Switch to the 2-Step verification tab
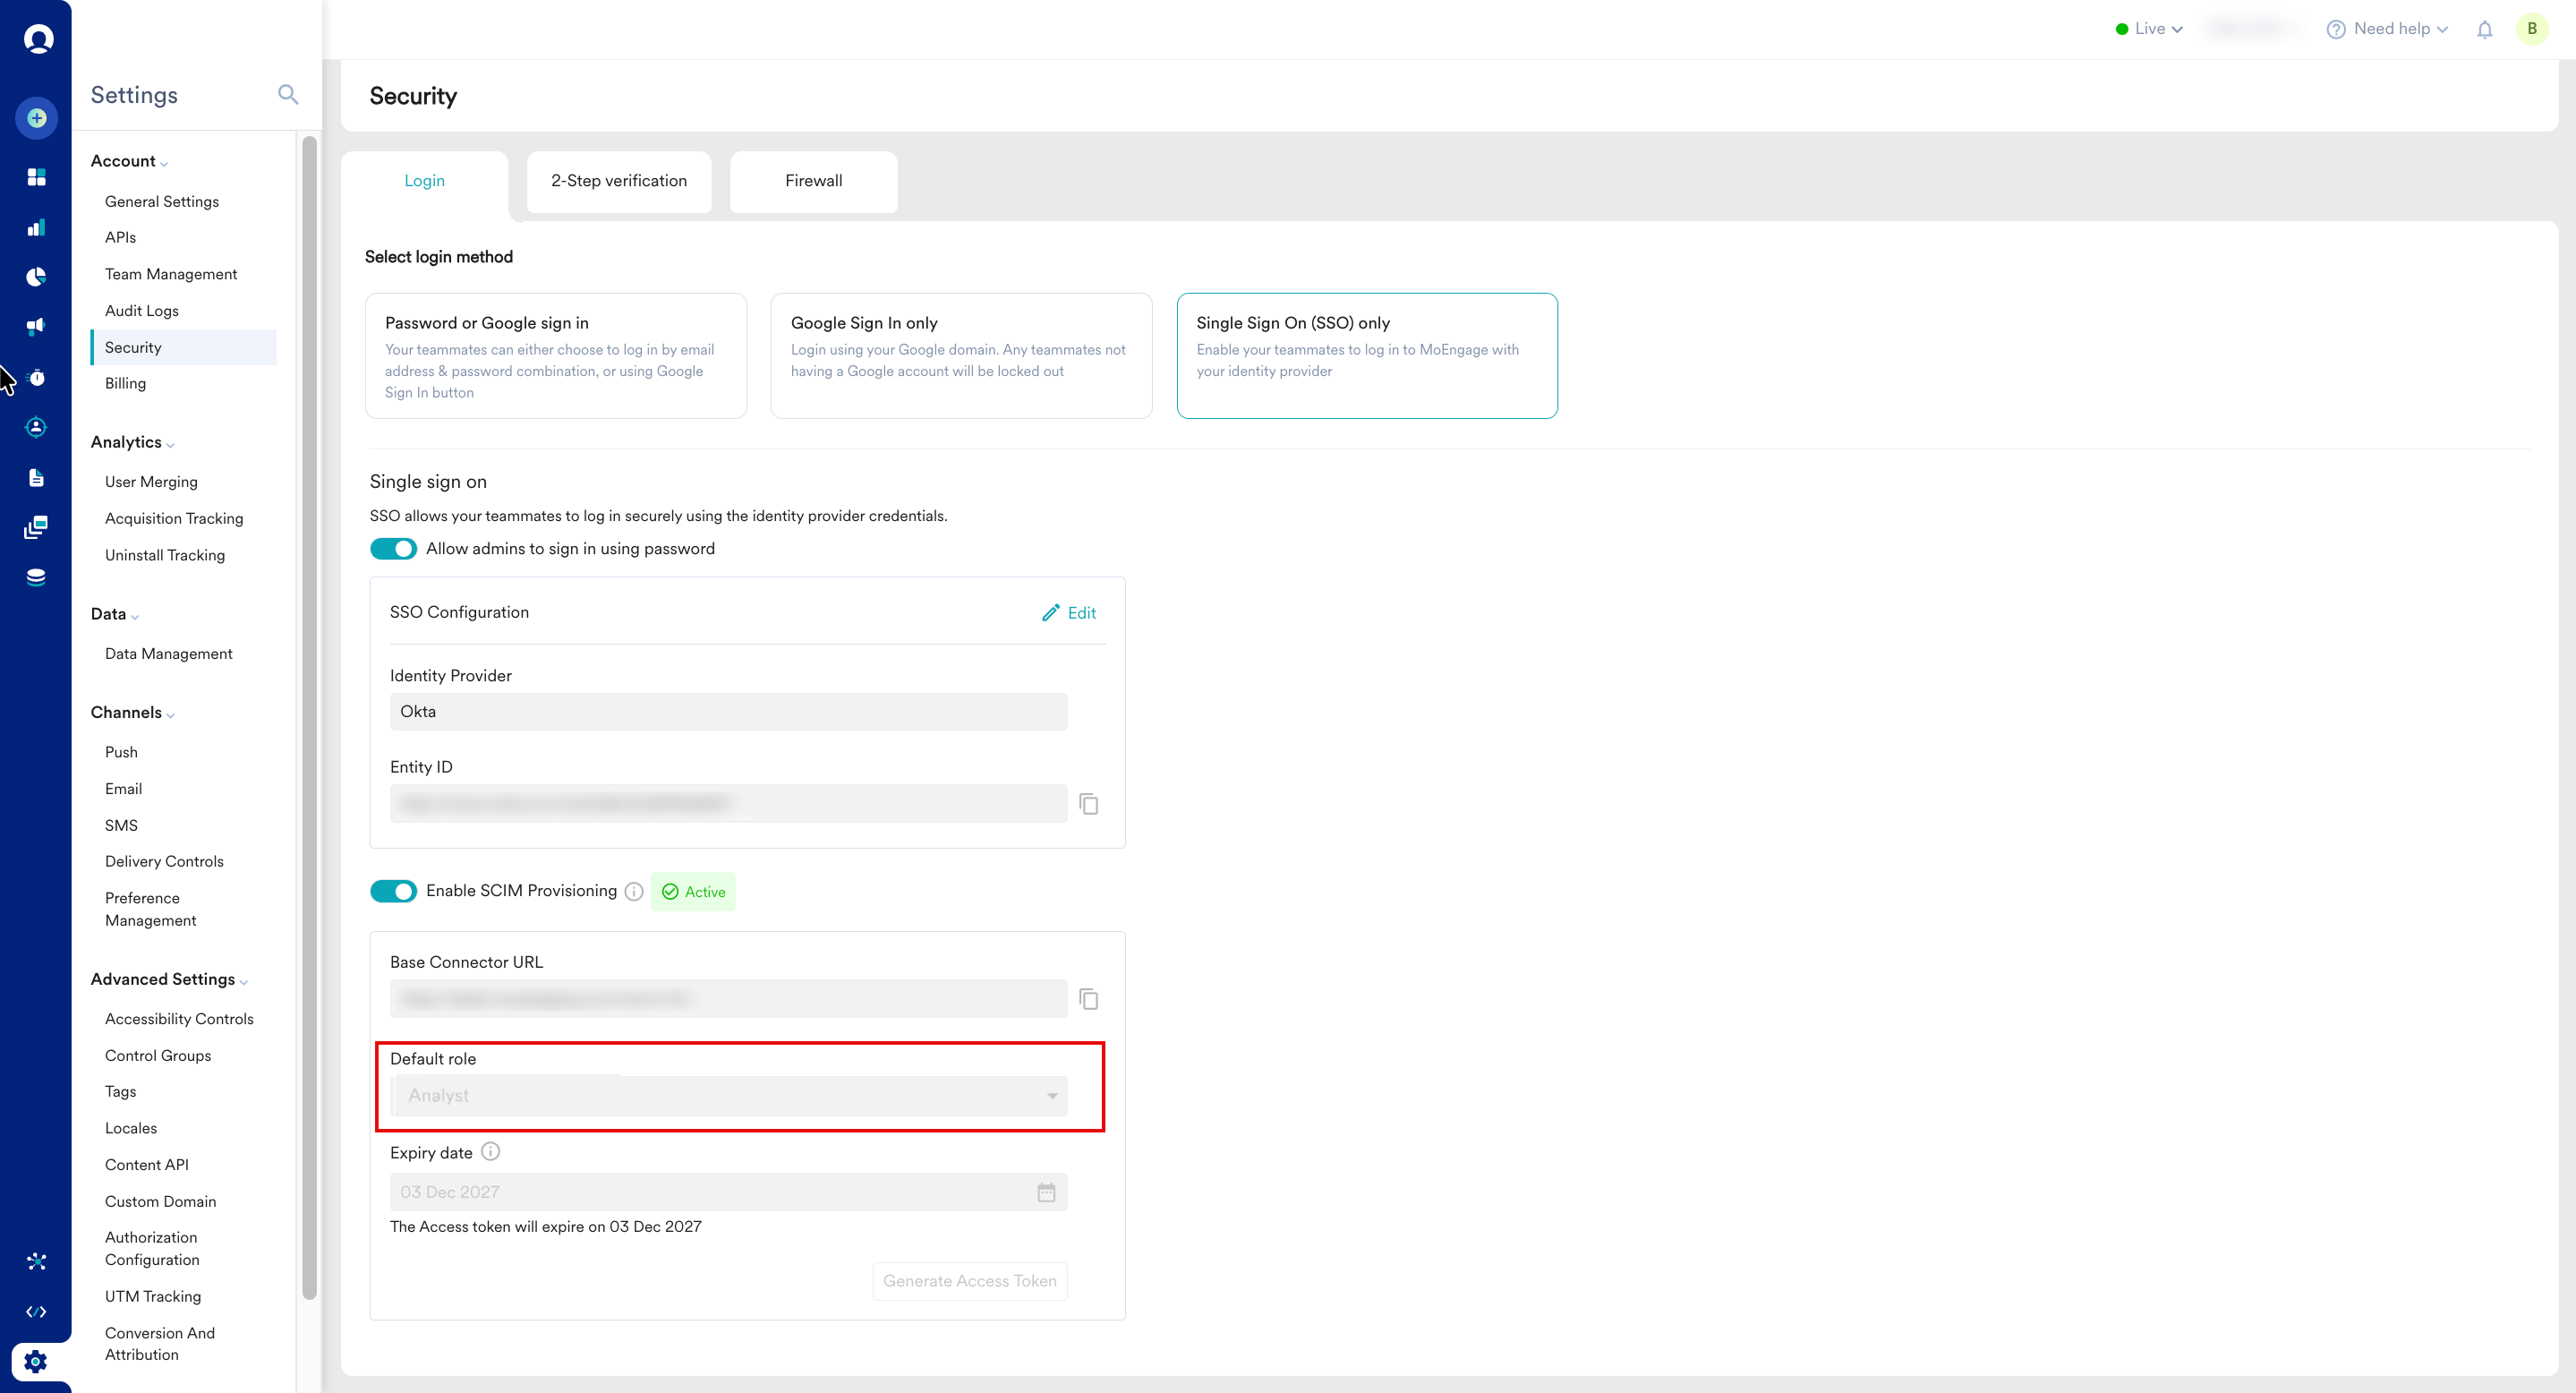The image size is (2576, 1393). click(x=618, y=181)
